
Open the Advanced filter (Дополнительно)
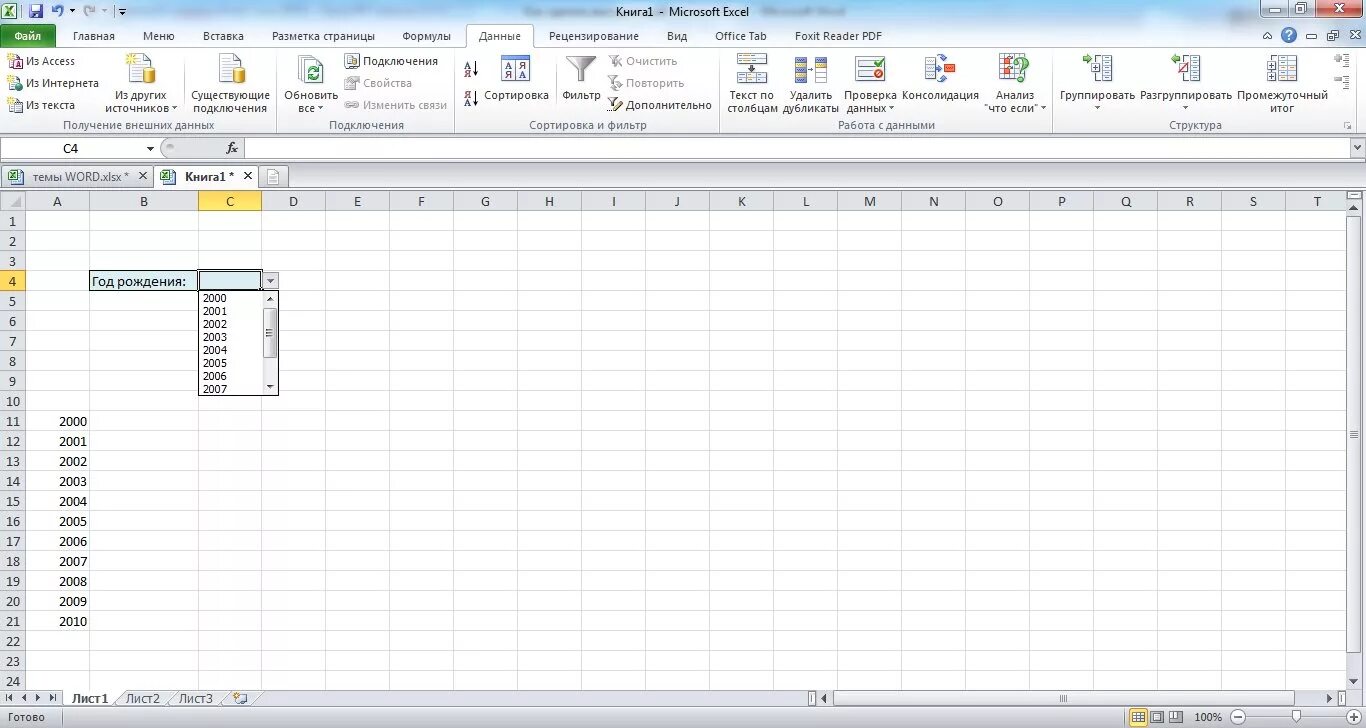click(660, 105)
